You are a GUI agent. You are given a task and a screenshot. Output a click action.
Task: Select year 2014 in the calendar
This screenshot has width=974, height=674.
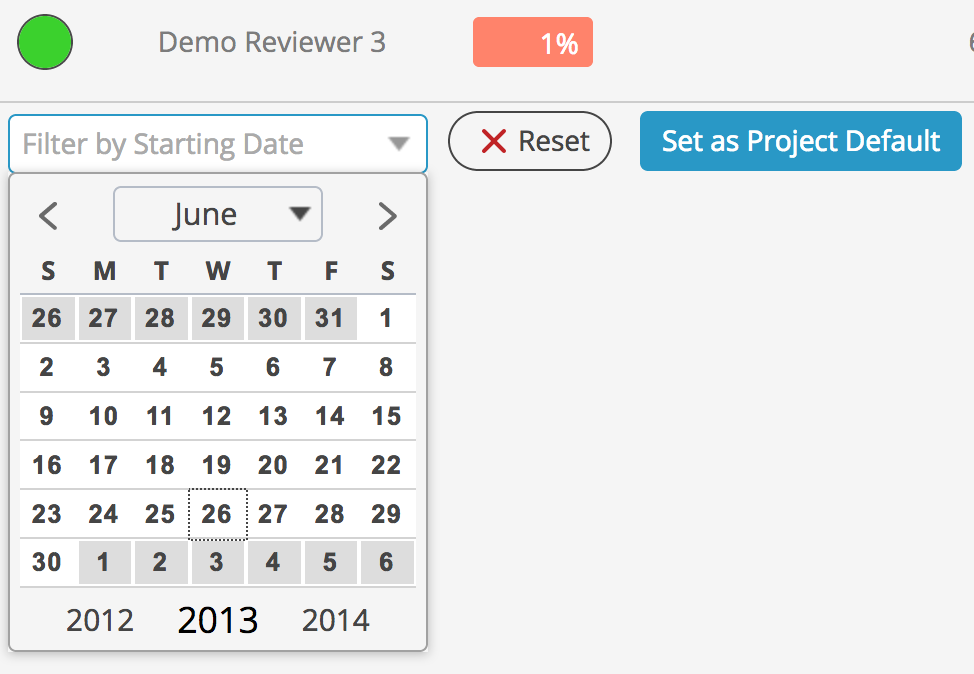336,620
